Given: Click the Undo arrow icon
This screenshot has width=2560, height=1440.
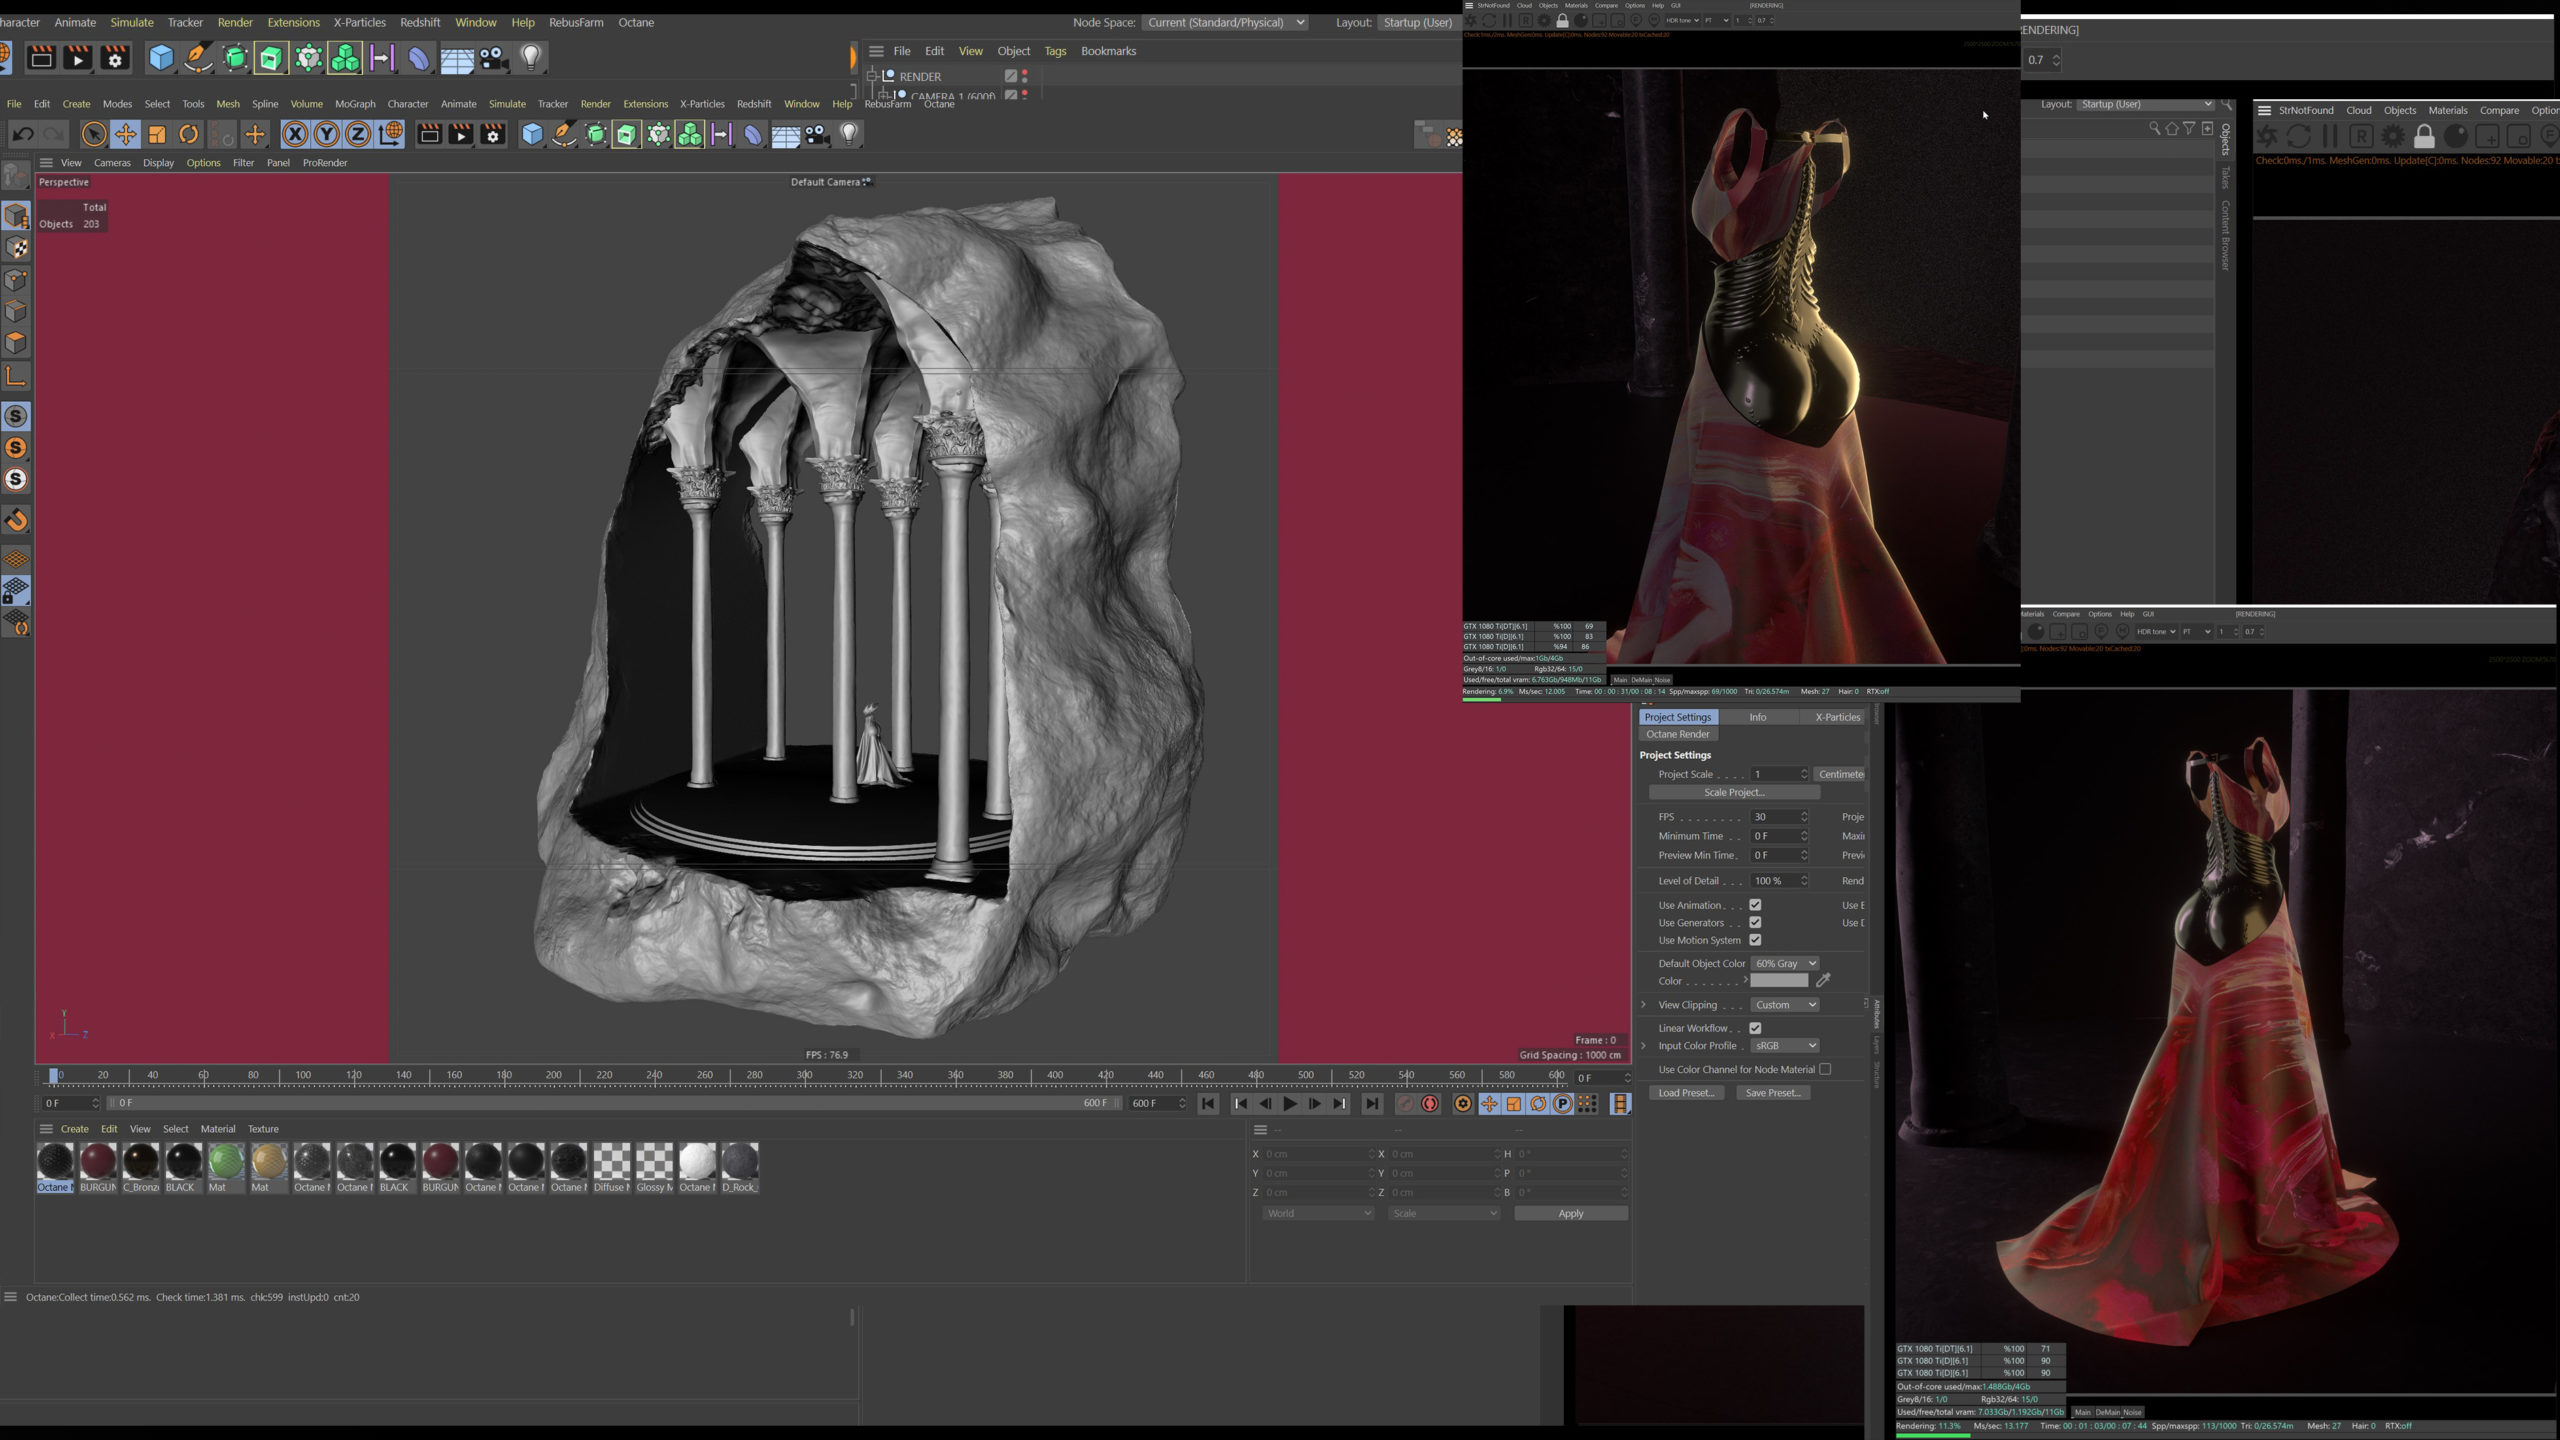Looking at the screenshot, I should point(22,134).
